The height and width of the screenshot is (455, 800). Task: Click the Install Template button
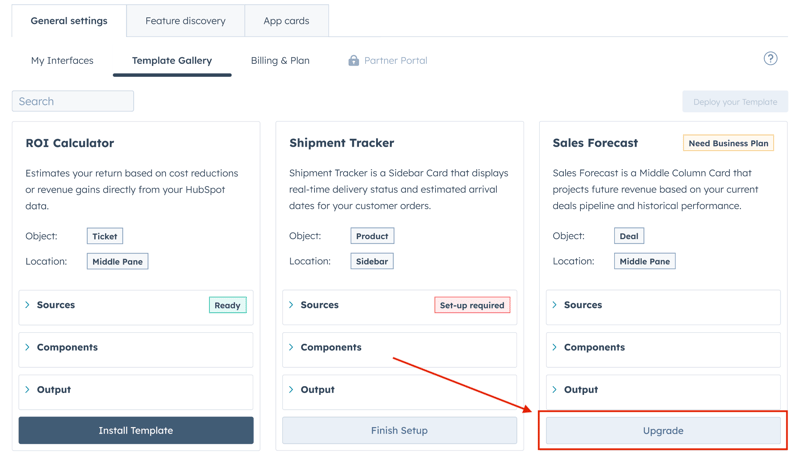(136, 431)
